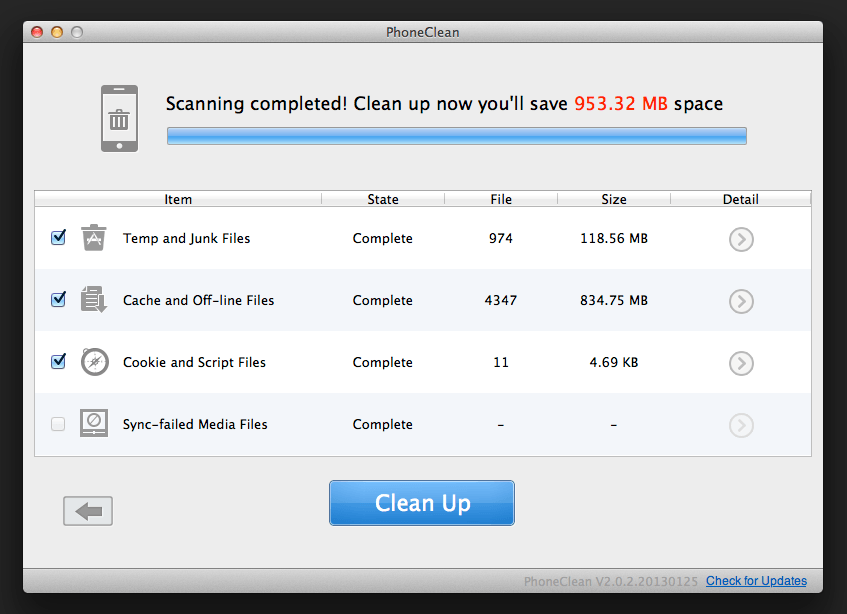Click the 4347 file count
The width and height of the screenshot is (847, 614).
point(501,300)
